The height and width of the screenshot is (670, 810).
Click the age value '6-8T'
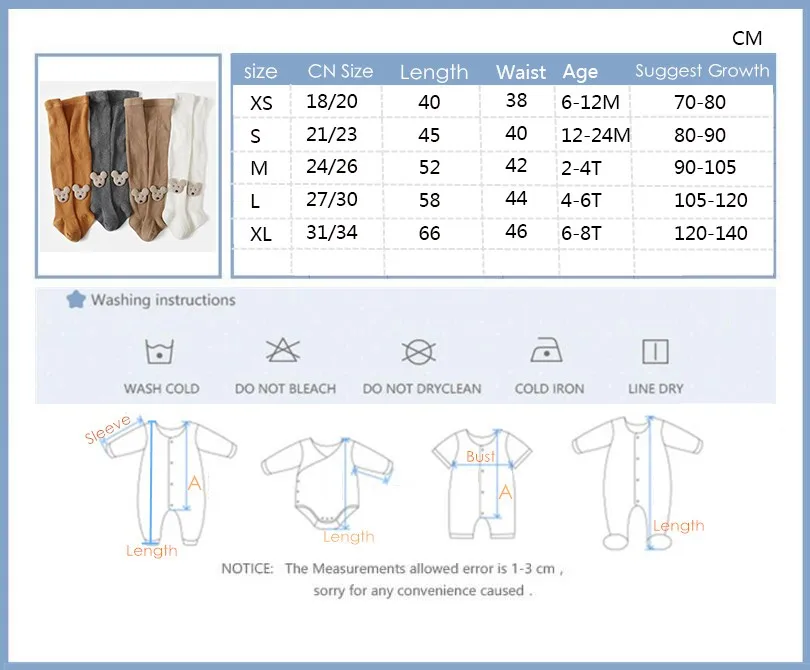pos(581,233)
